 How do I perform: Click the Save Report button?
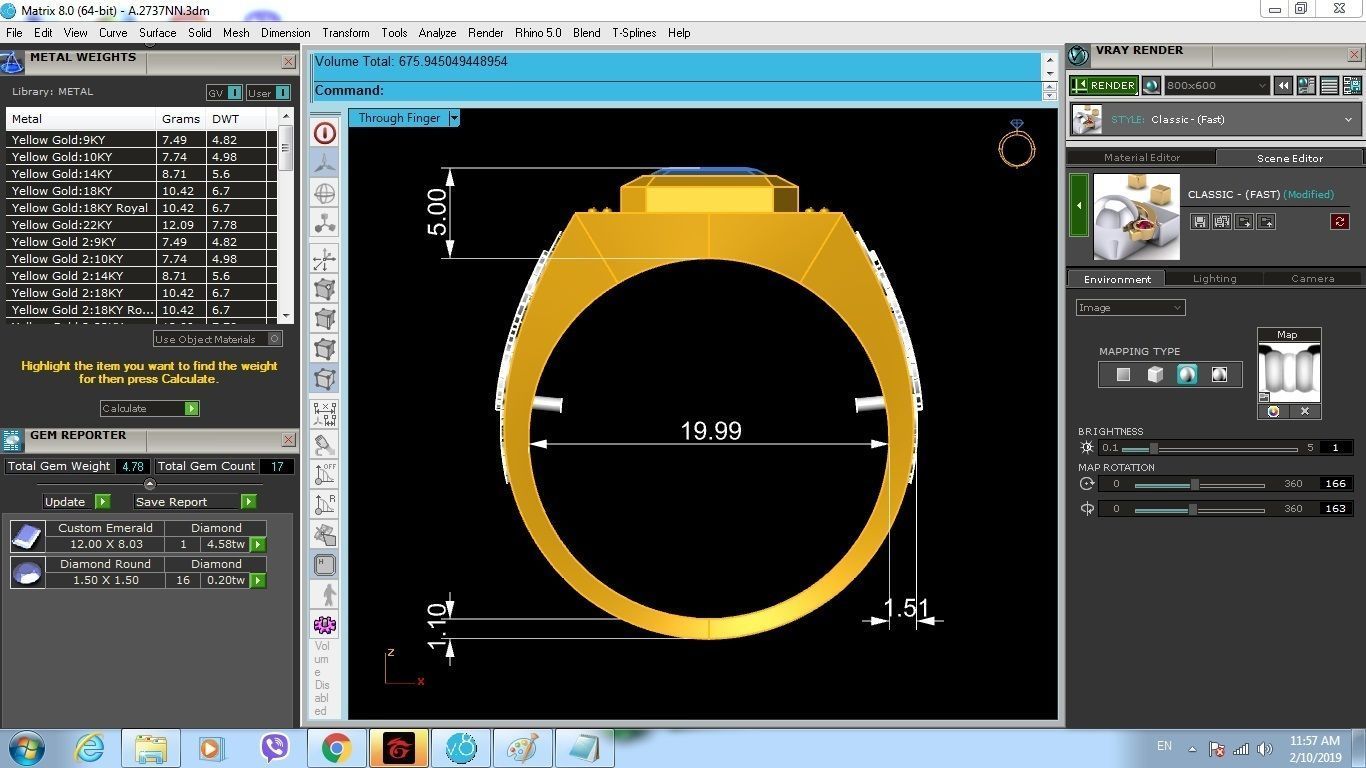(x=195, y=502)
